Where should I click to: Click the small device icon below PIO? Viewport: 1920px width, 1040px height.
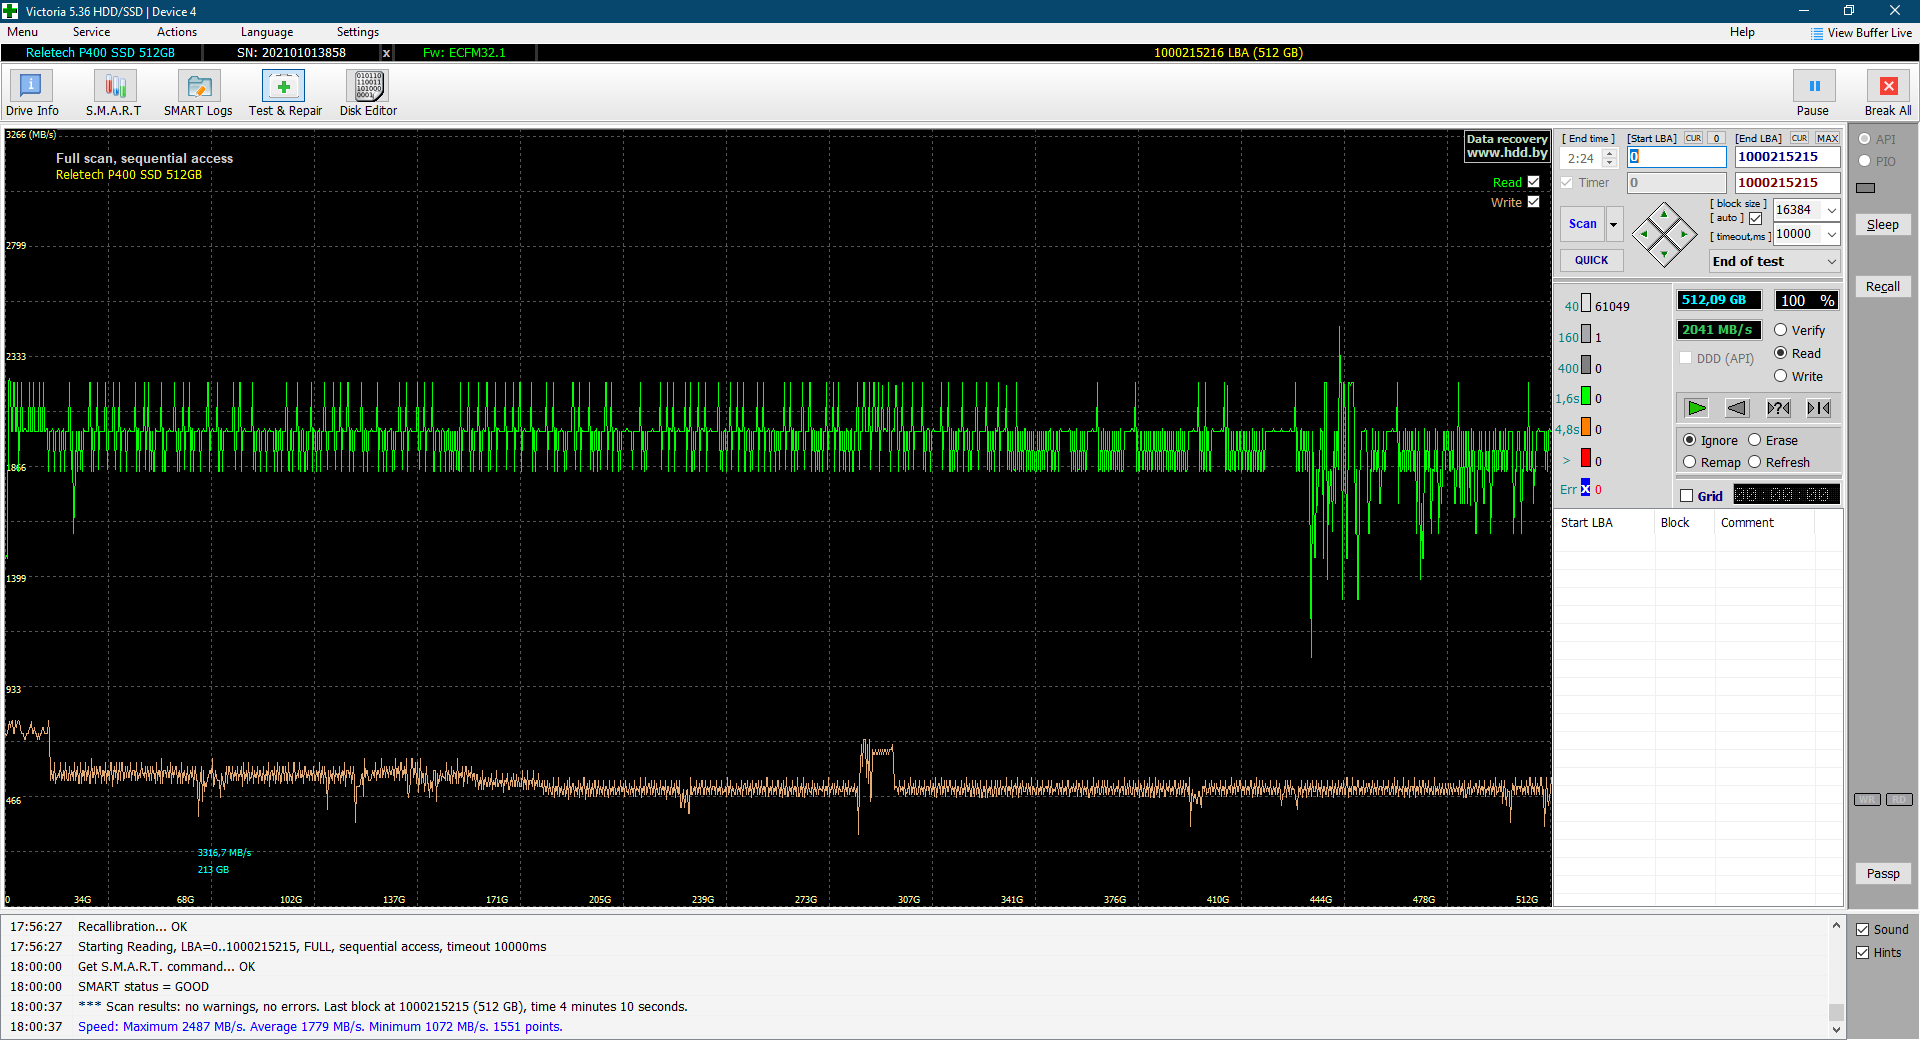1866,188
